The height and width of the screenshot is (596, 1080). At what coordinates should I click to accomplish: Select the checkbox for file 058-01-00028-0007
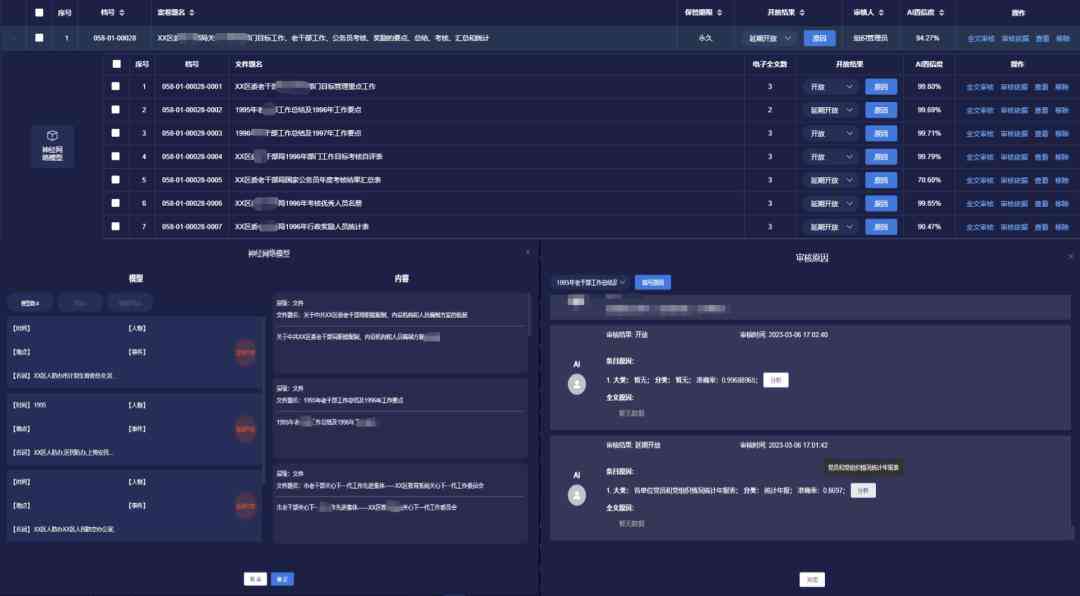click(x=116, y=226)
